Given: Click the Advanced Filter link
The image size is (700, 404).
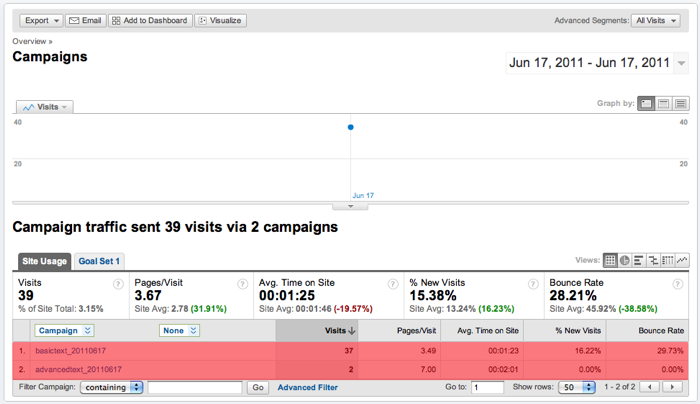Looking at the screenshot, I should (309, 387).
